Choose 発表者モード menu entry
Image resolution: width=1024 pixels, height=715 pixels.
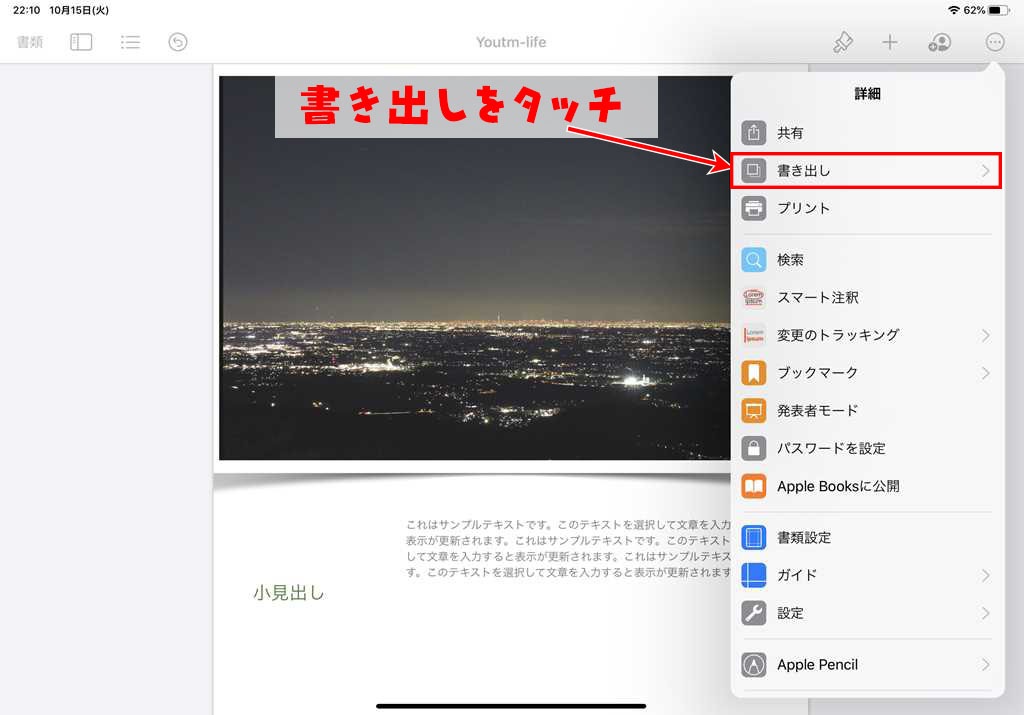[x=867, y=411]
